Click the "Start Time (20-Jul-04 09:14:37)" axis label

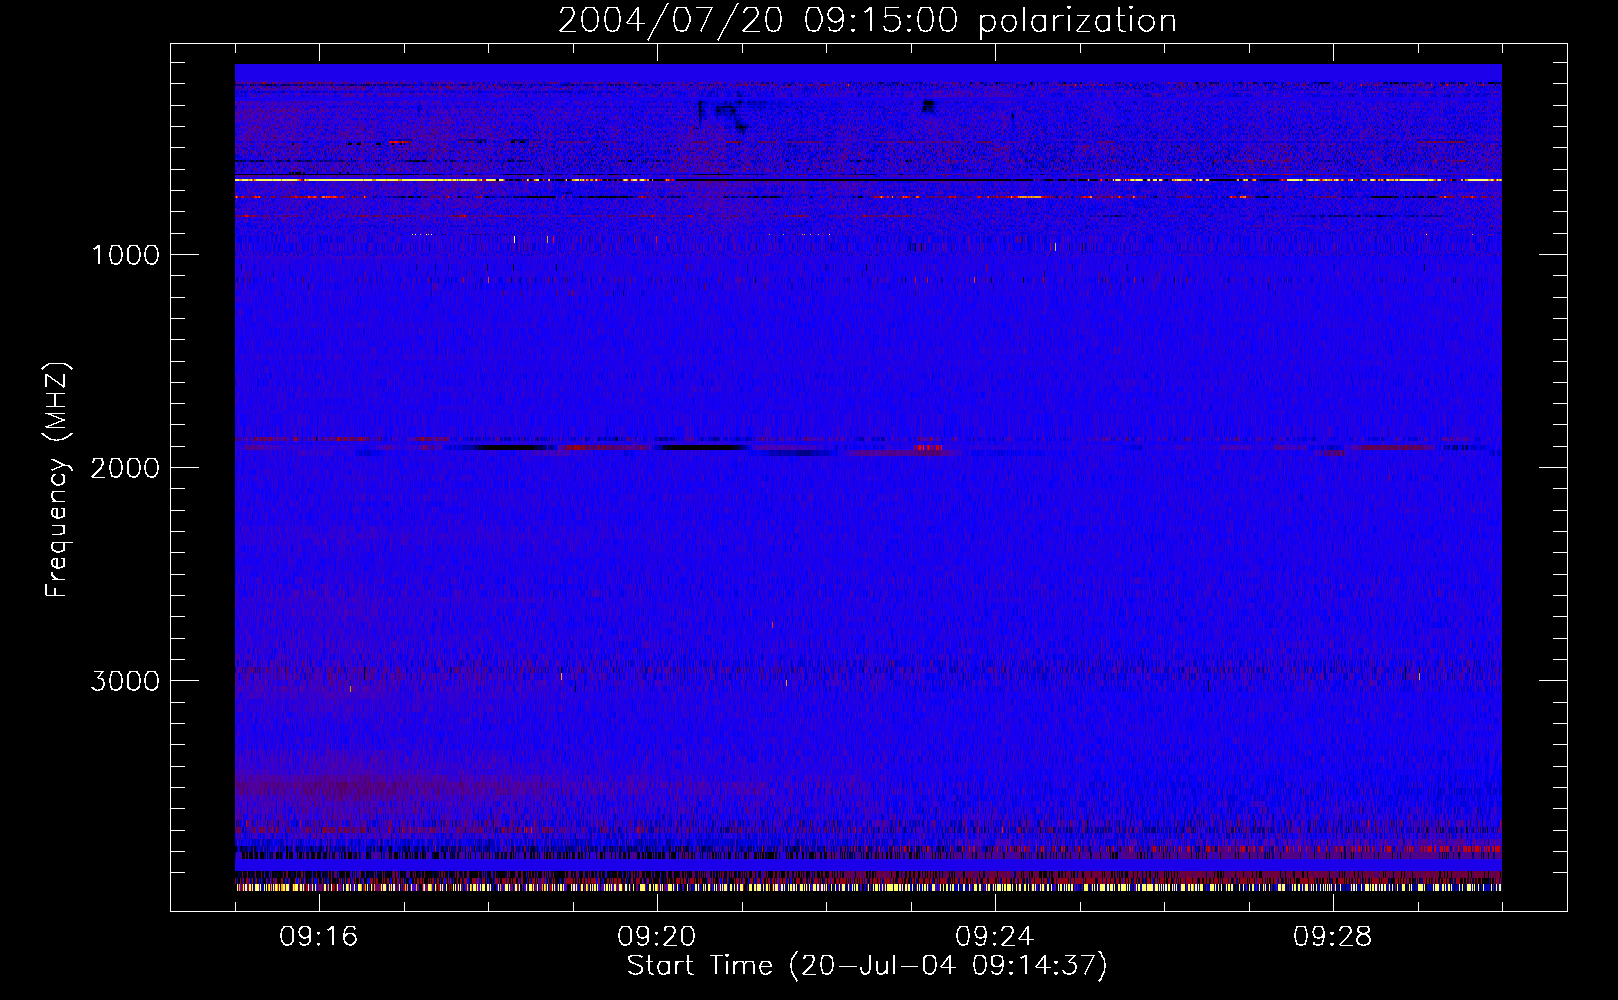(867, 966)
